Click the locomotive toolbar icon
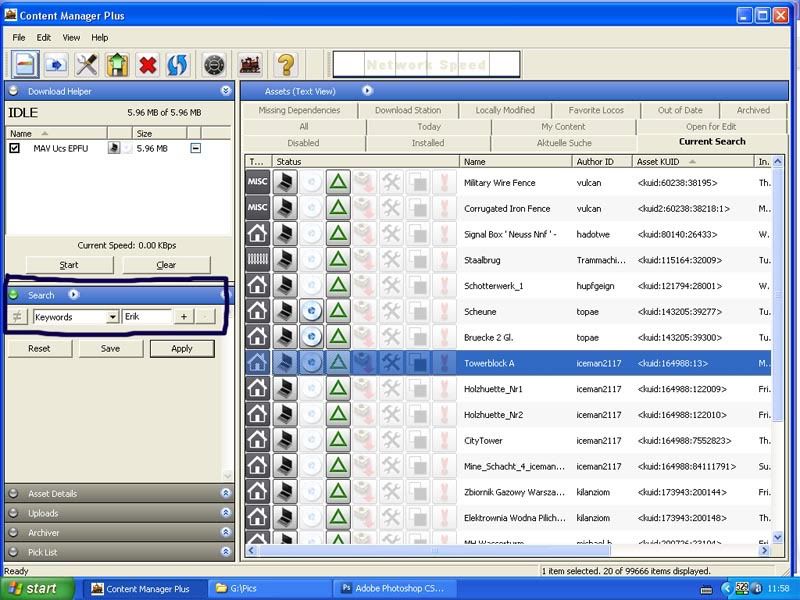The width and height of the screenshot is (800, 600). [x=250, y=65]
